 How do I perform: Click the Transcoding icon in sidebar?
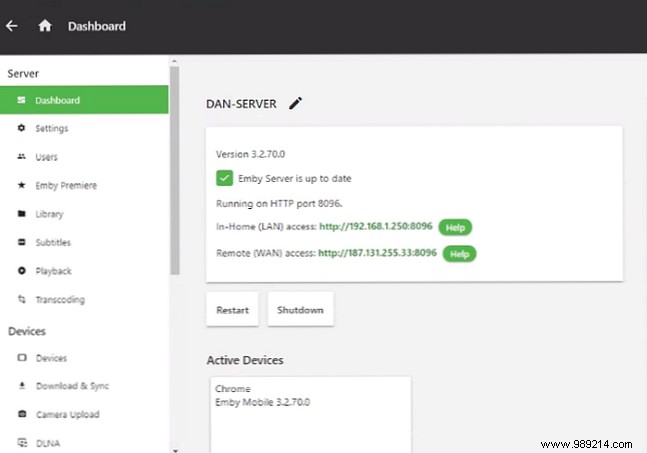(21, 299)
